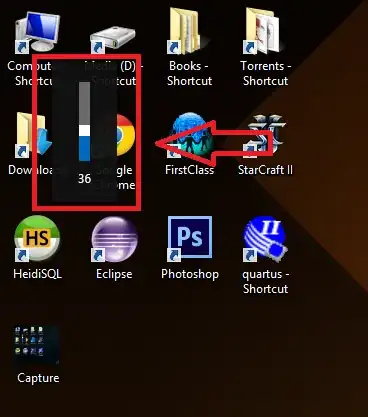Screen dimensions: 368x417
Task: Click the HeidiSQL label text
Action: (37, 274)
